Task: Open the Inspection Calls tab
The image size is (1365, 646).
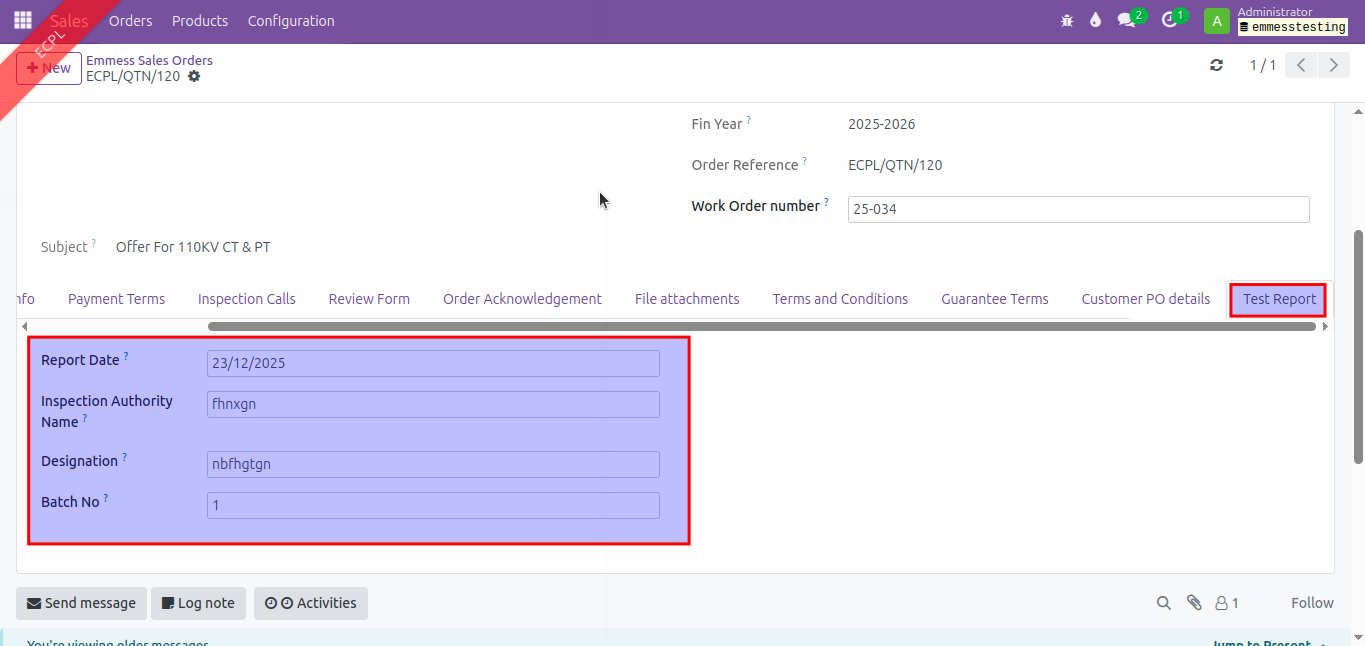Action: (x=246, y=299)
